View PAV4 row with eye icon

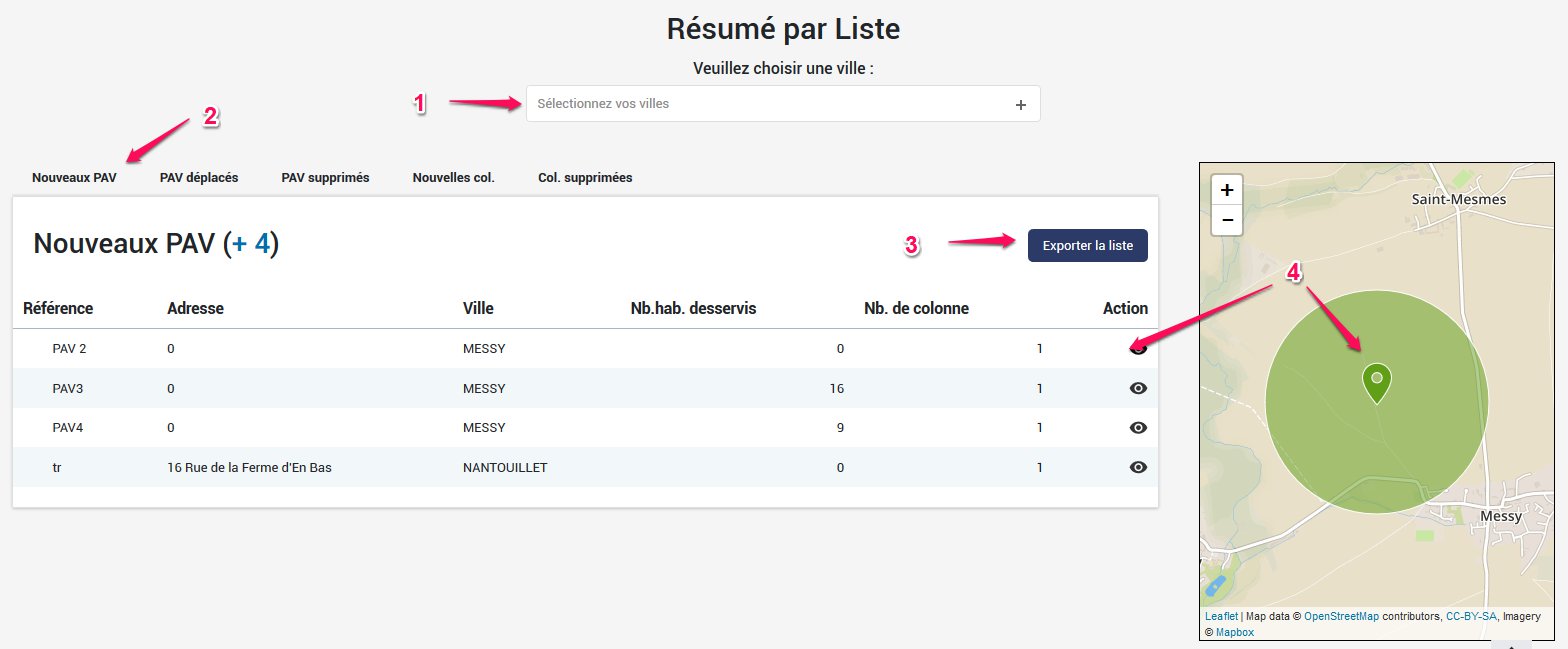tap(1137, 427)
